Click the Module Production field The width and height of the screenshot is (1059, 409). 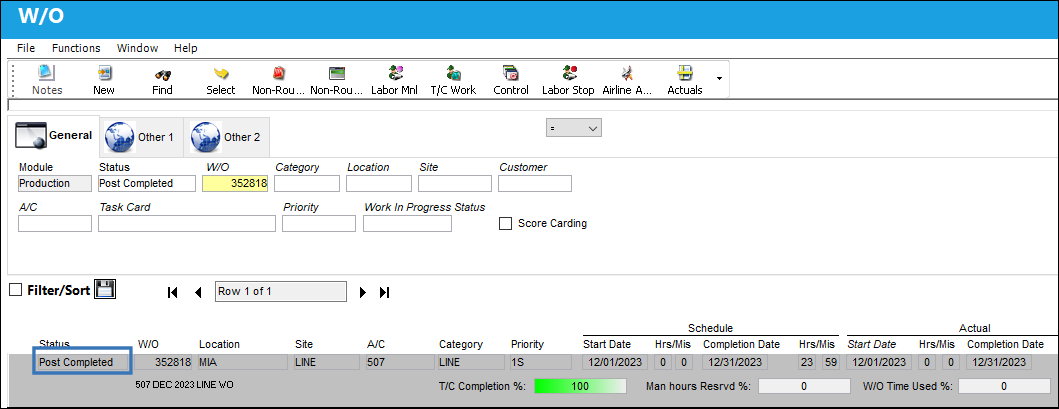pyautogui.click(x=55, y=184)
